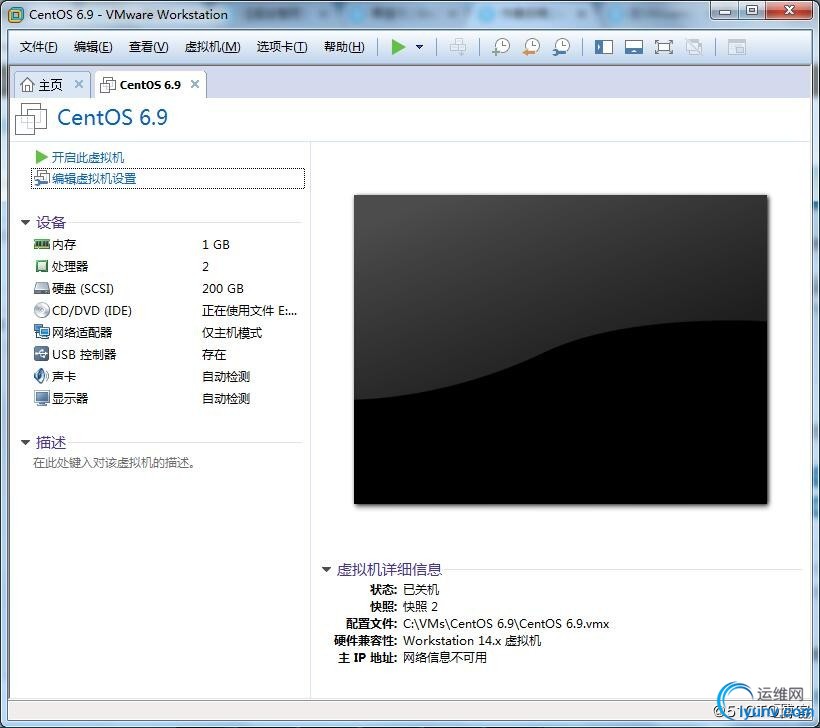
Task: Take a snapshot with the clock-plus icon
Action: [x=500, y=47]
